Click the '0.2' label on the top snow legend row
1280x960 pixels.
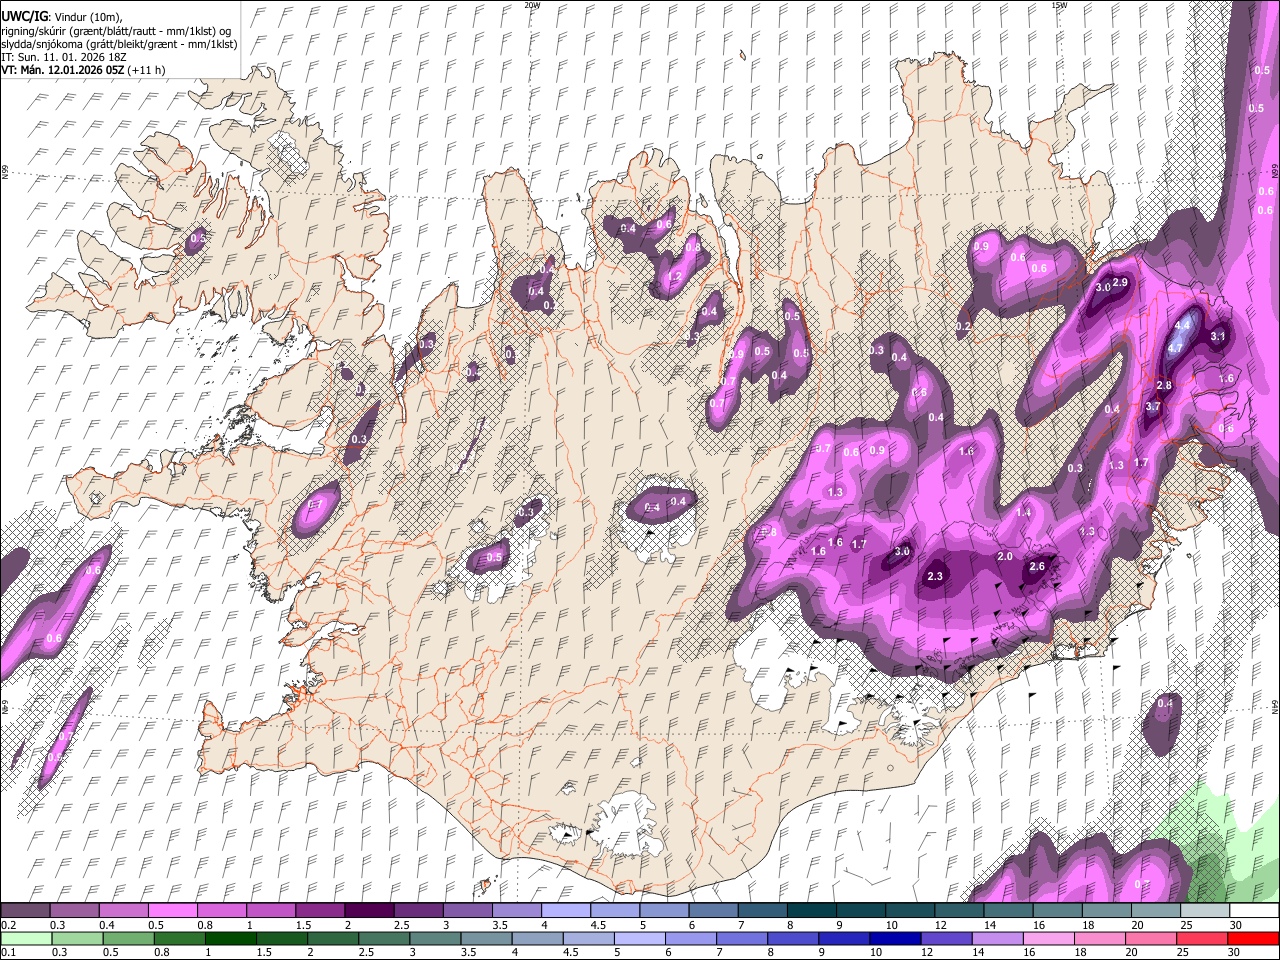point(8,925)
